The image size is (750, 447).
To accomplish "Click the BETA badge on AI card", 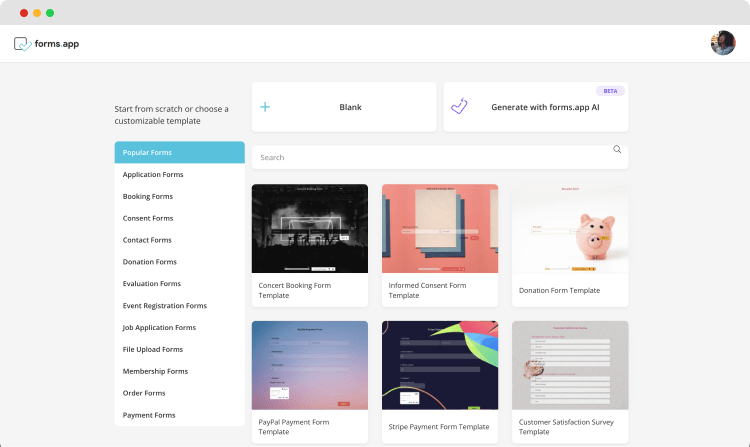I will coord(610,90).
